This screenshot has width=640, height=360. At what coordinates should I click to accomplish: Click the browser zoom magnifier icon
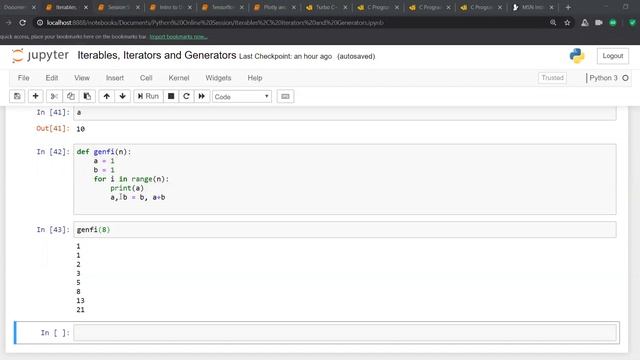coord(553,23)
